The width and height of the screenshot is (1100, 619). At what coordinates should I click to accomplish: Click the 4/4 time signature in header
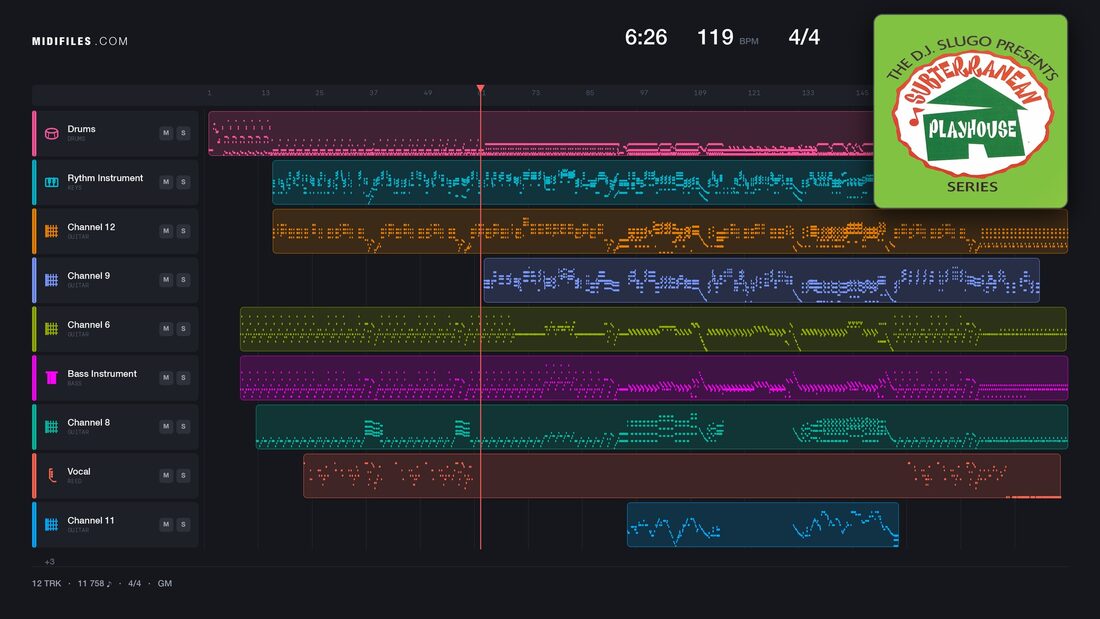(804, 37)
